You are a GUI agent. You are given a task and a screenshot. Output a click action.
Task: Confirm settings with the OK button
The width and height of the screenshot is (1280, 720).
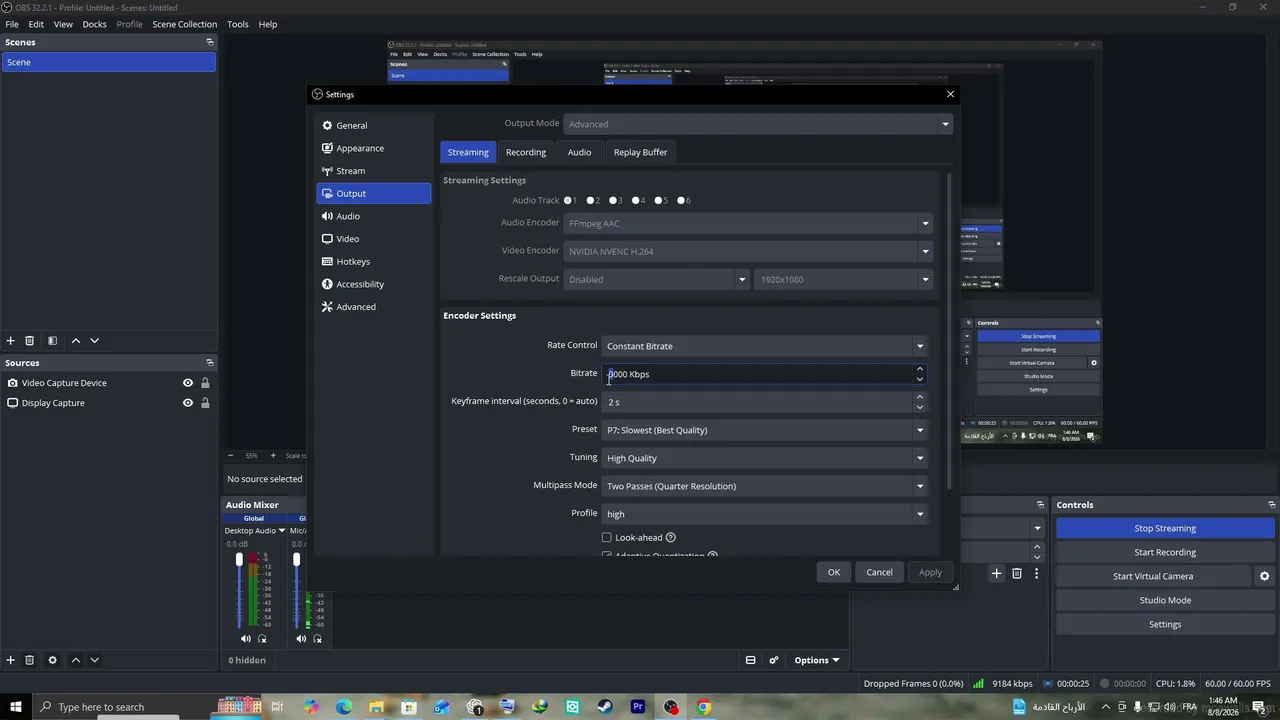834,572
